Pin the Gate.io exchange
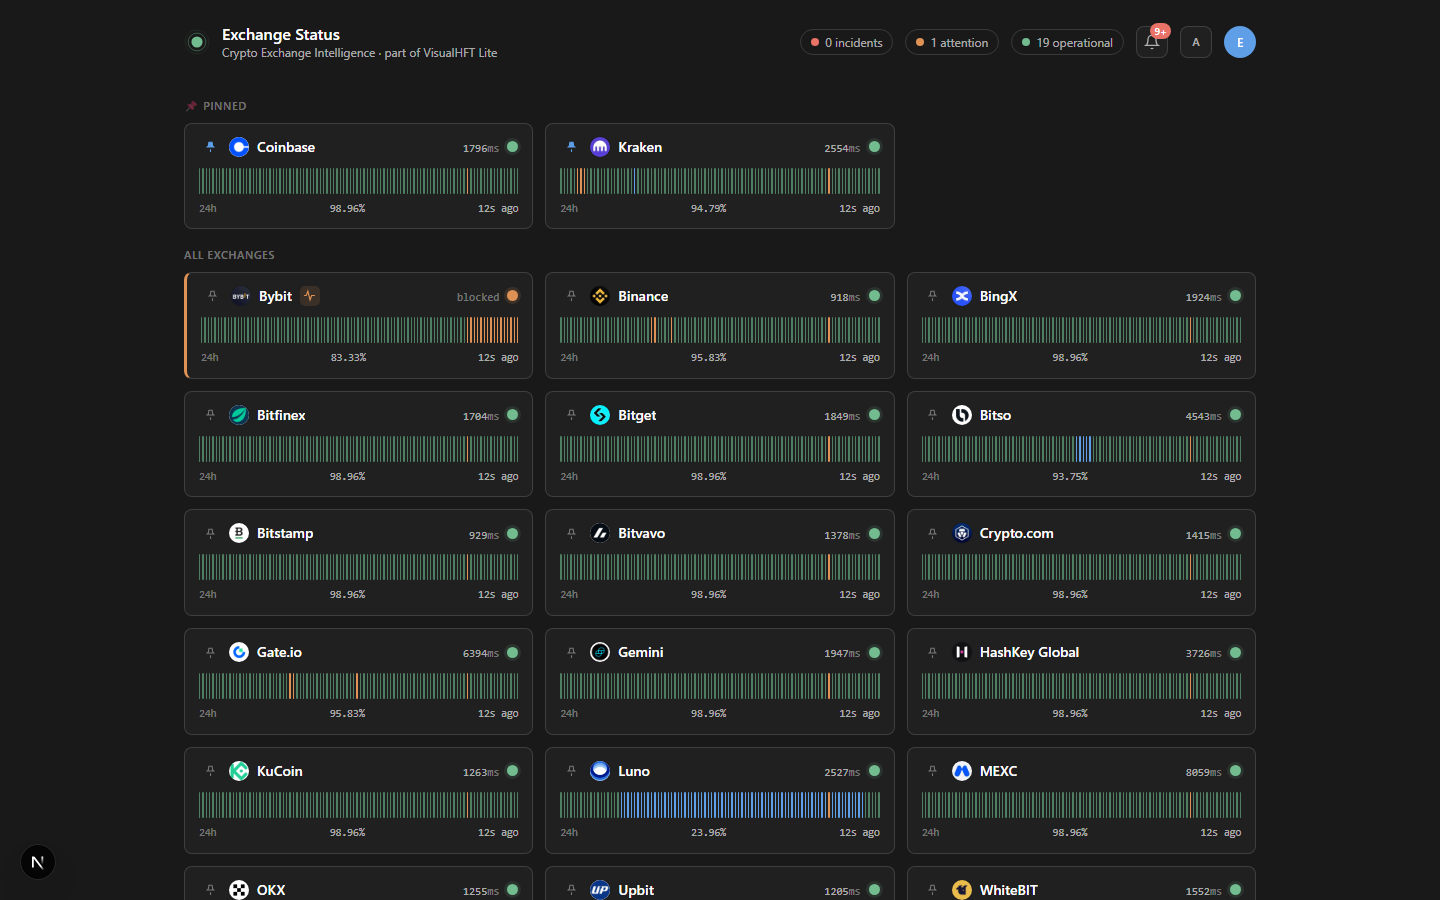The width and height of the screenshot is (1440, 900). (x=210, y=653)
